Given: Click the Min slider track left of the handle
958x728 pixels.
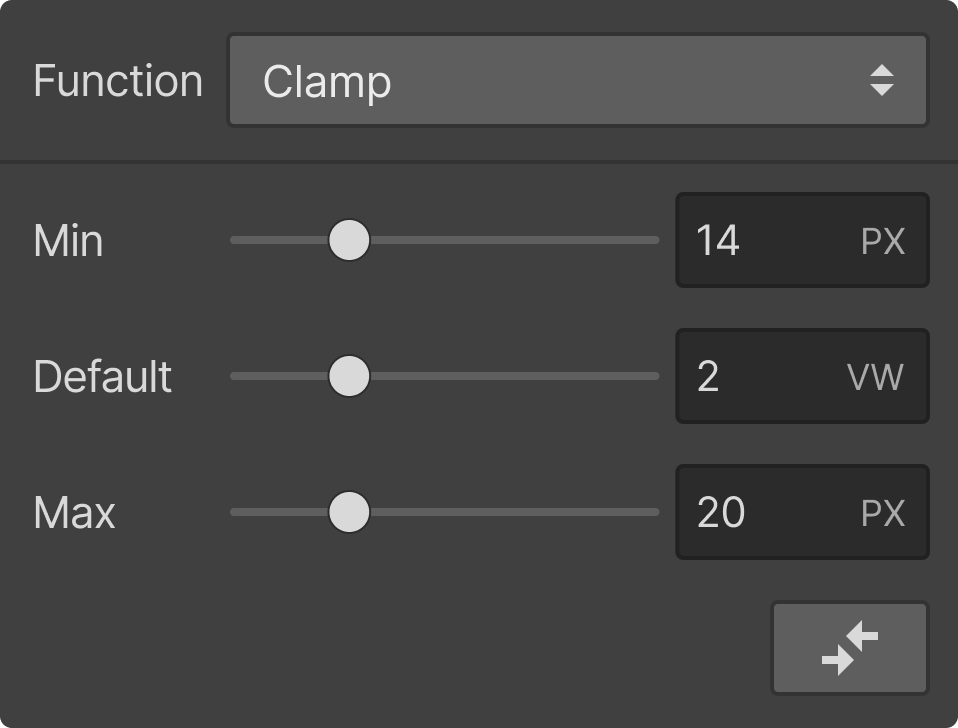Looking at the screenshot, I should click(279, 240).
